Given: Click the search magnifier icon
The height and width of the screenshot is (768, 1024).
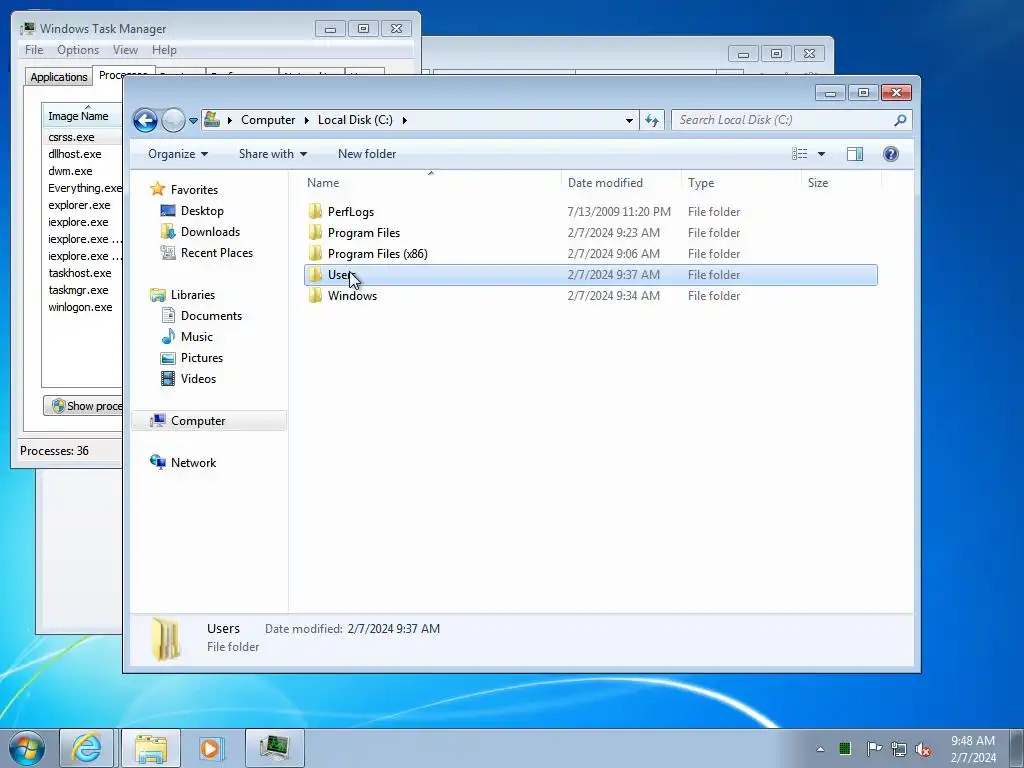Looking at the screenshot, I should [900, 120].
